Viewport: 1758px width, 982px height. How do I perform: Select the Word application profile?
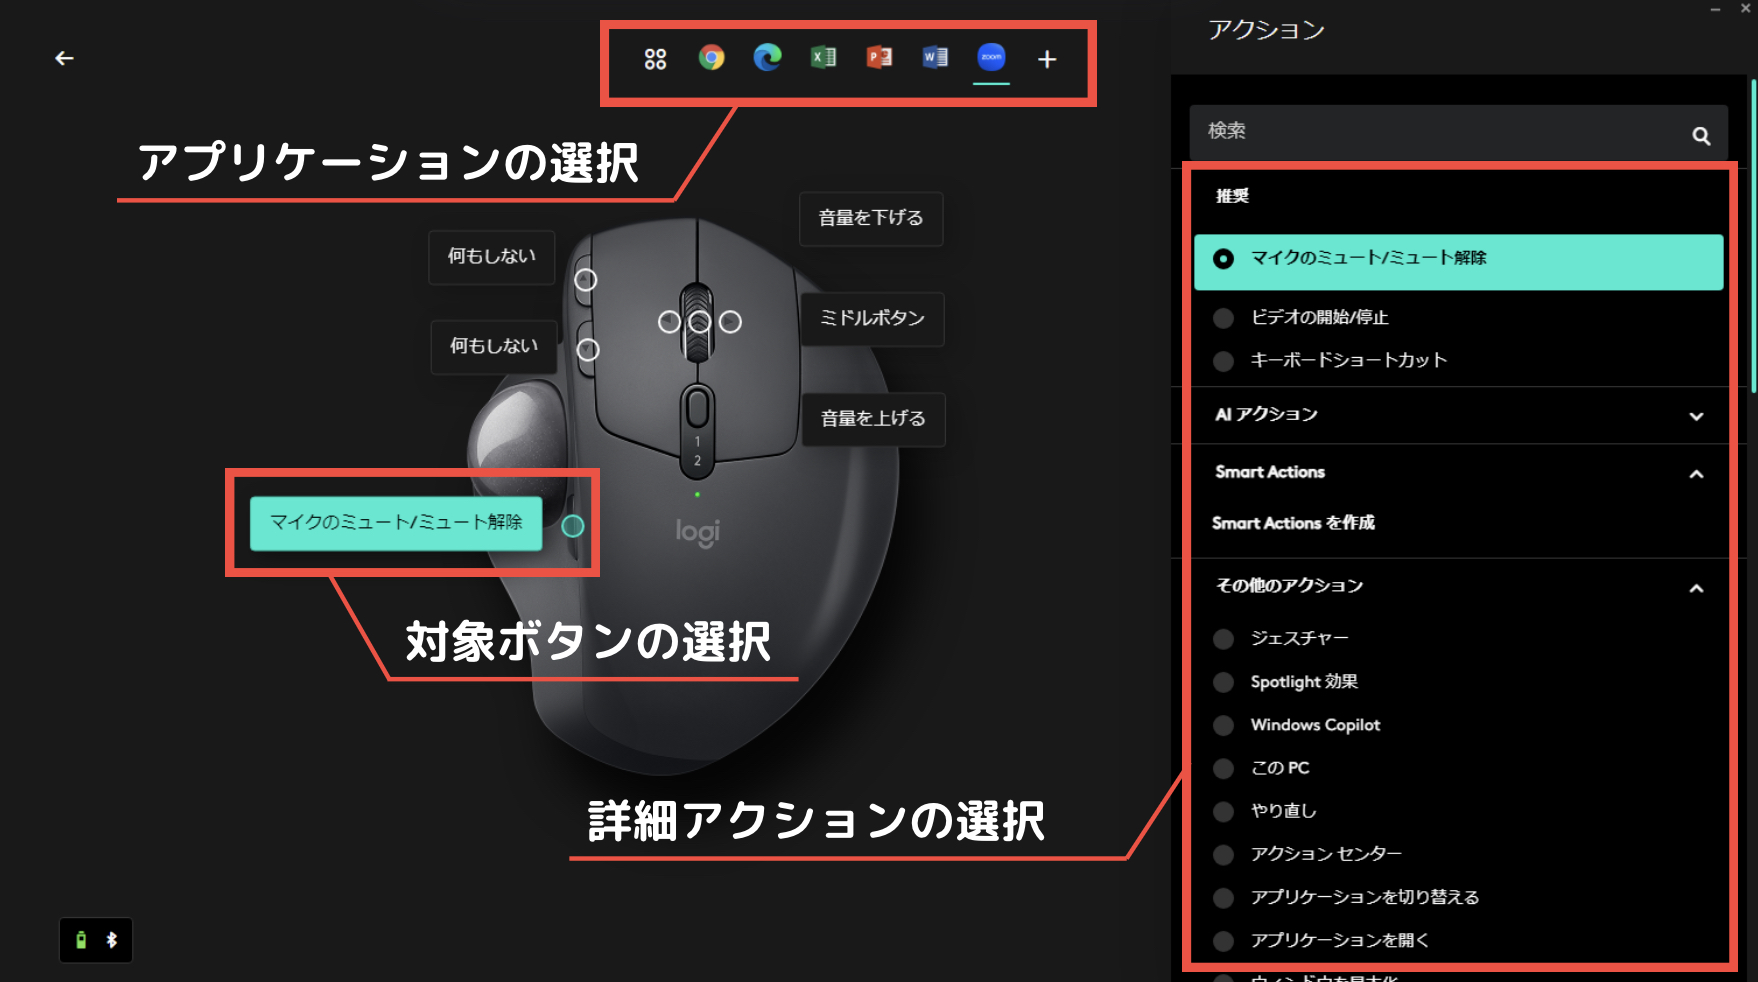click(934, 59)
